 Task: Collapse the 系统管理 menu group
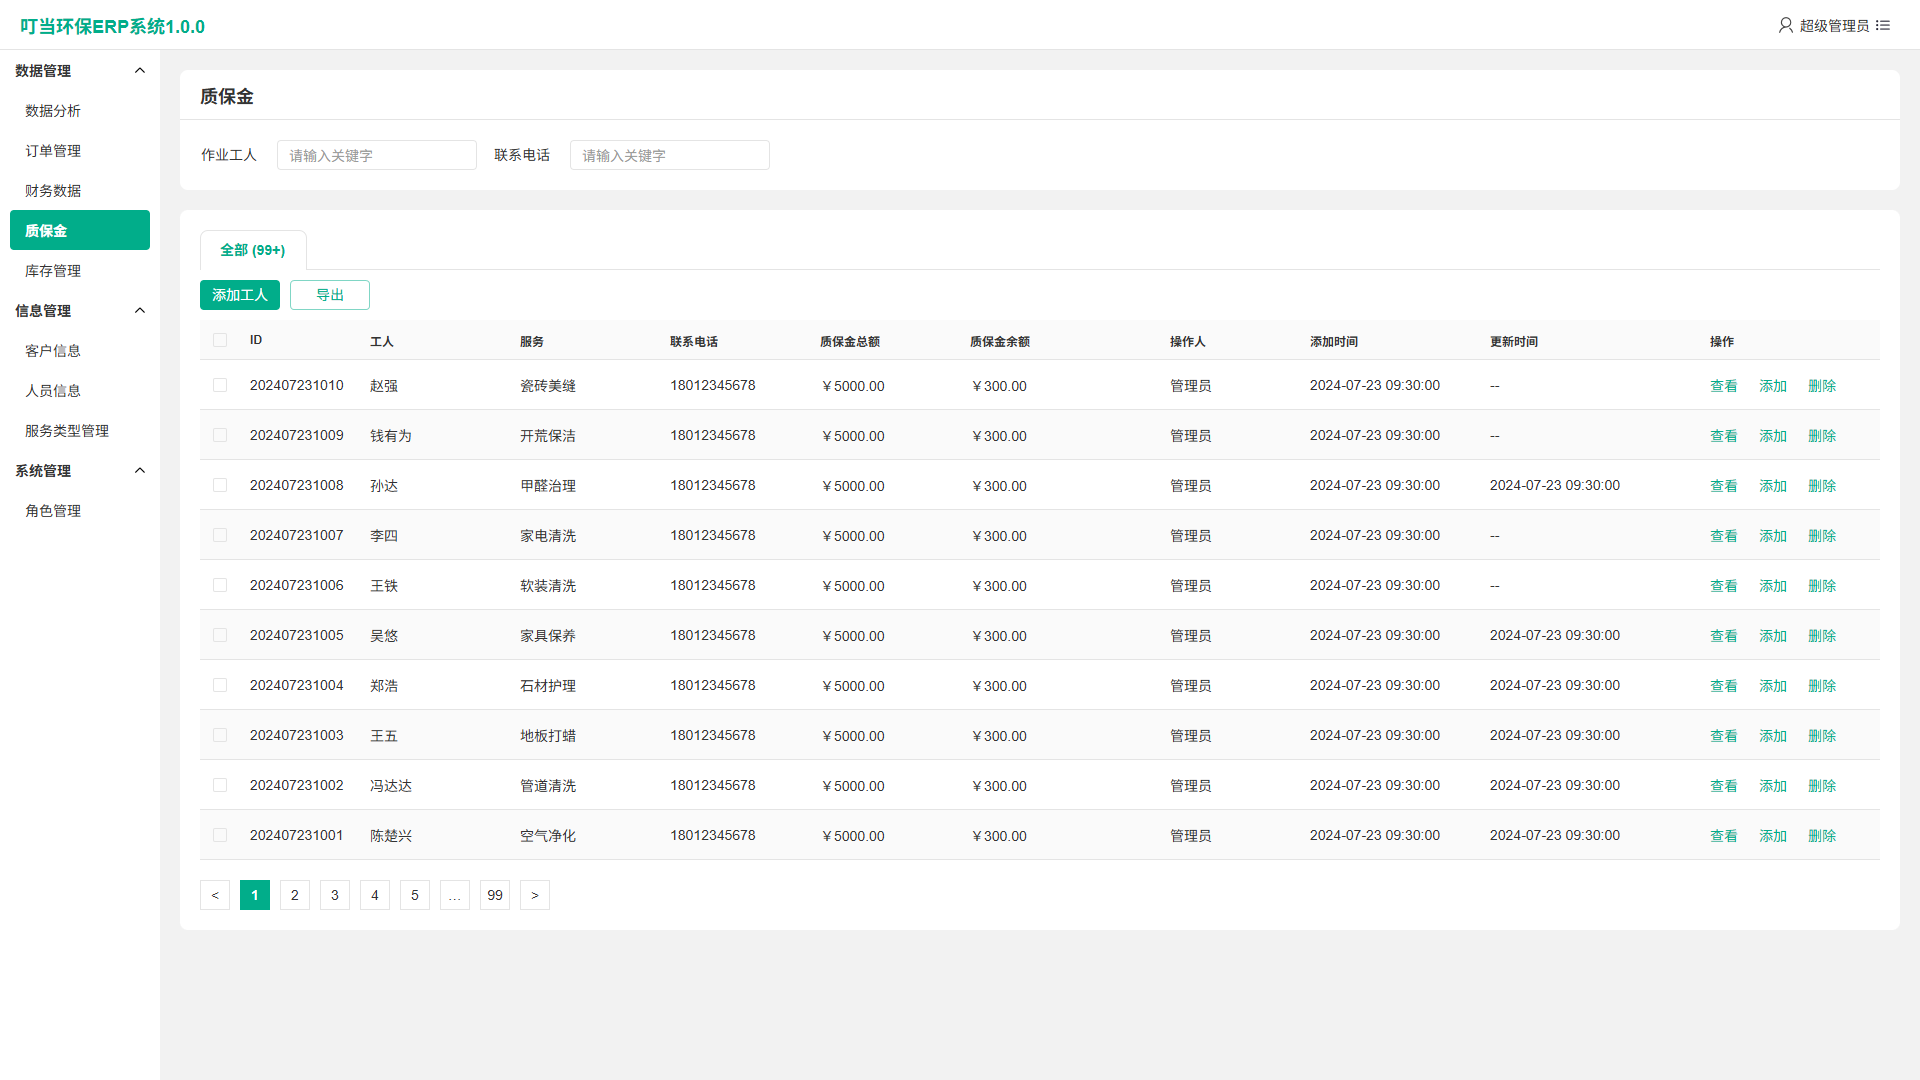coord(140,470)
